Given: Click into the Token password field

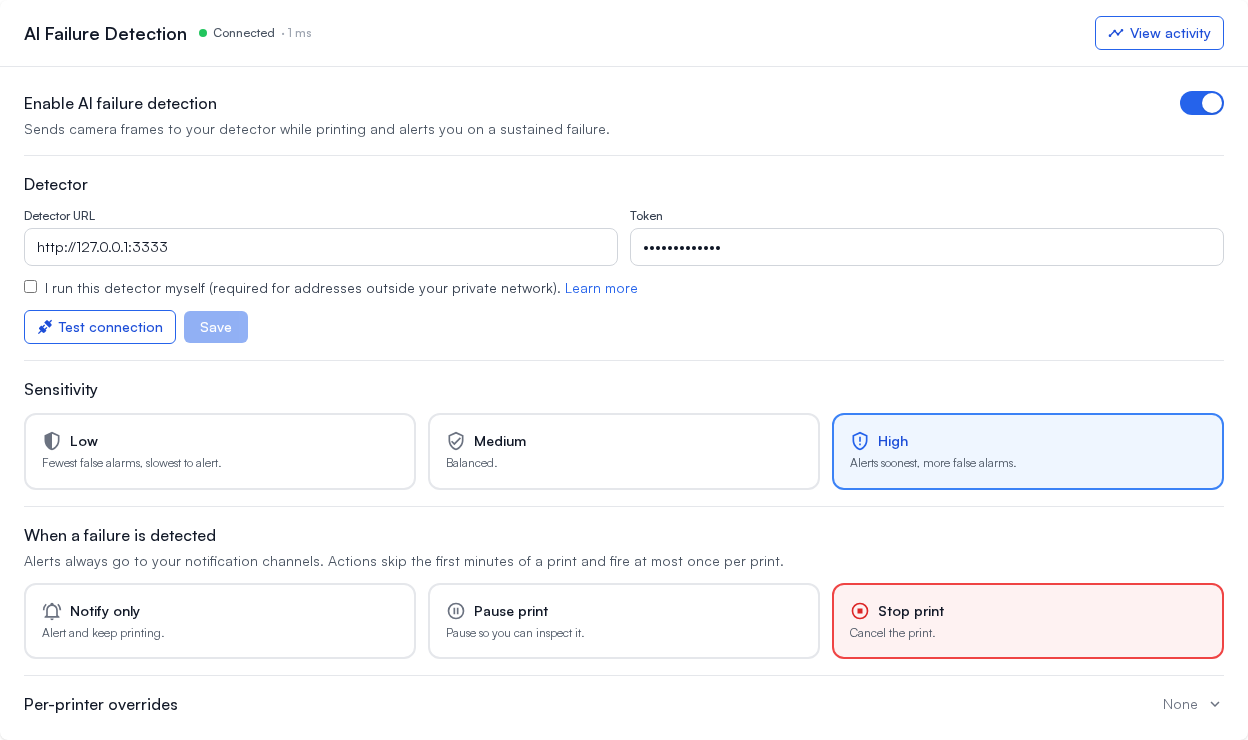Looking at the screenshot, I should [927, 247].
